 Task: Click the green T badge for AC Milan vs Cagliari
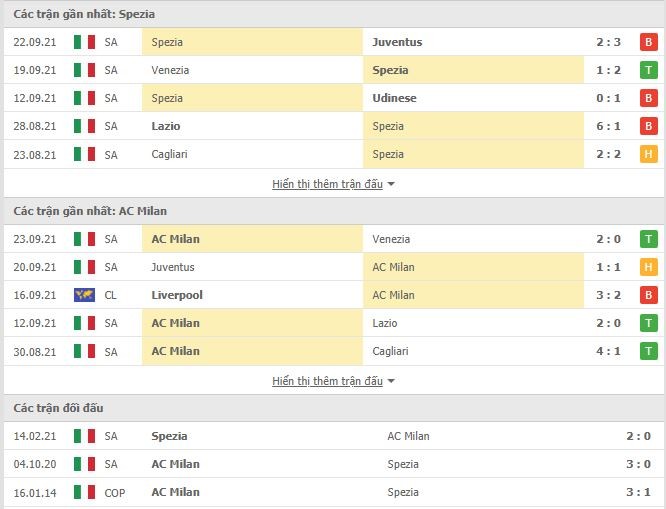[x=649, y=351]
